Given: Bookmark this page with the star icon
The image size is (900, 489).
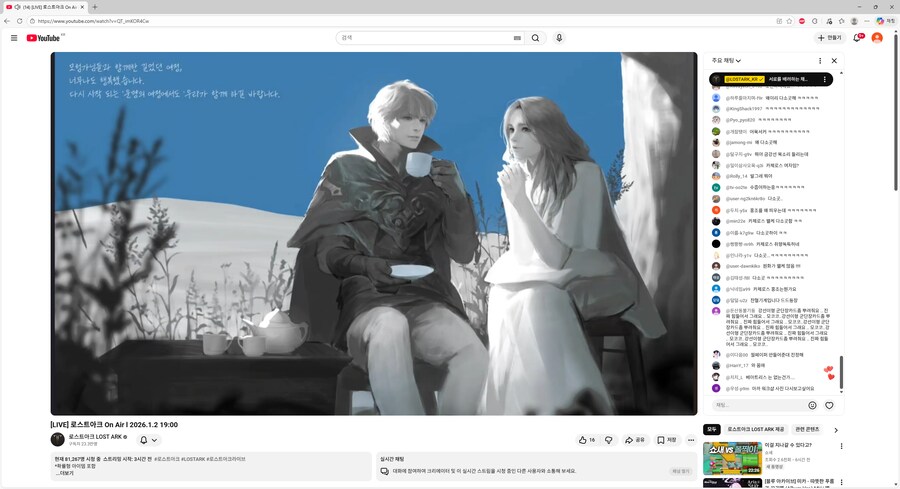Looking at the screenshot, I should tap(789, 21).
